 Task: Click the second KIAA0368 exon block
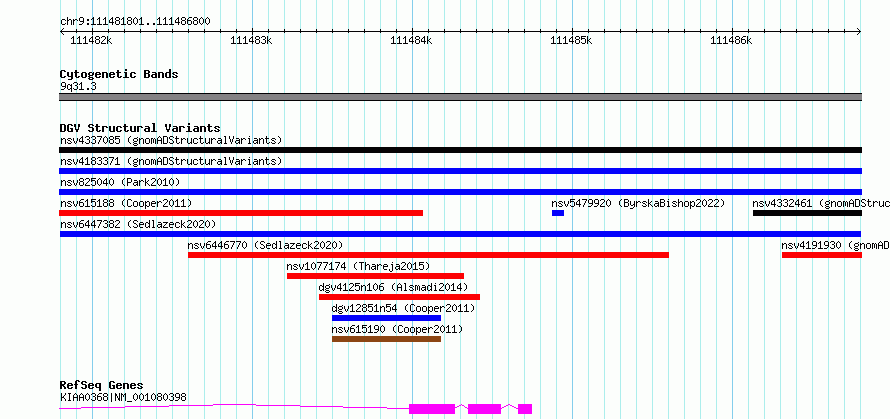[484, 409]
